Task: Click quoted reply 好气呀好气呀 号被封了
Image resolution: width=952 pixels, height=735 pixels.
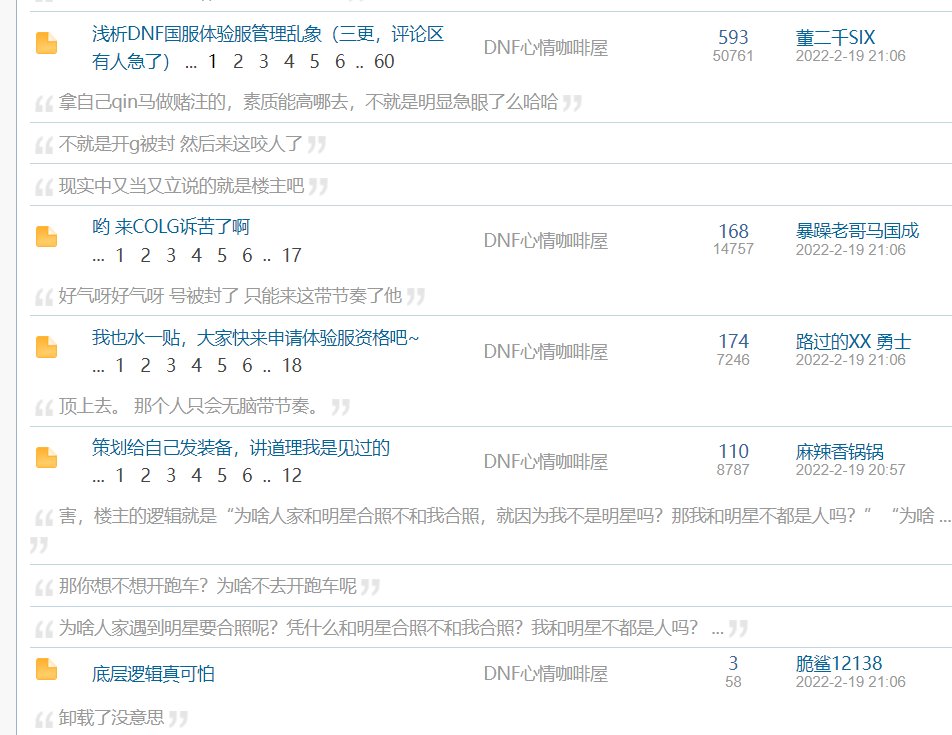Action: [x=230, y=296]
